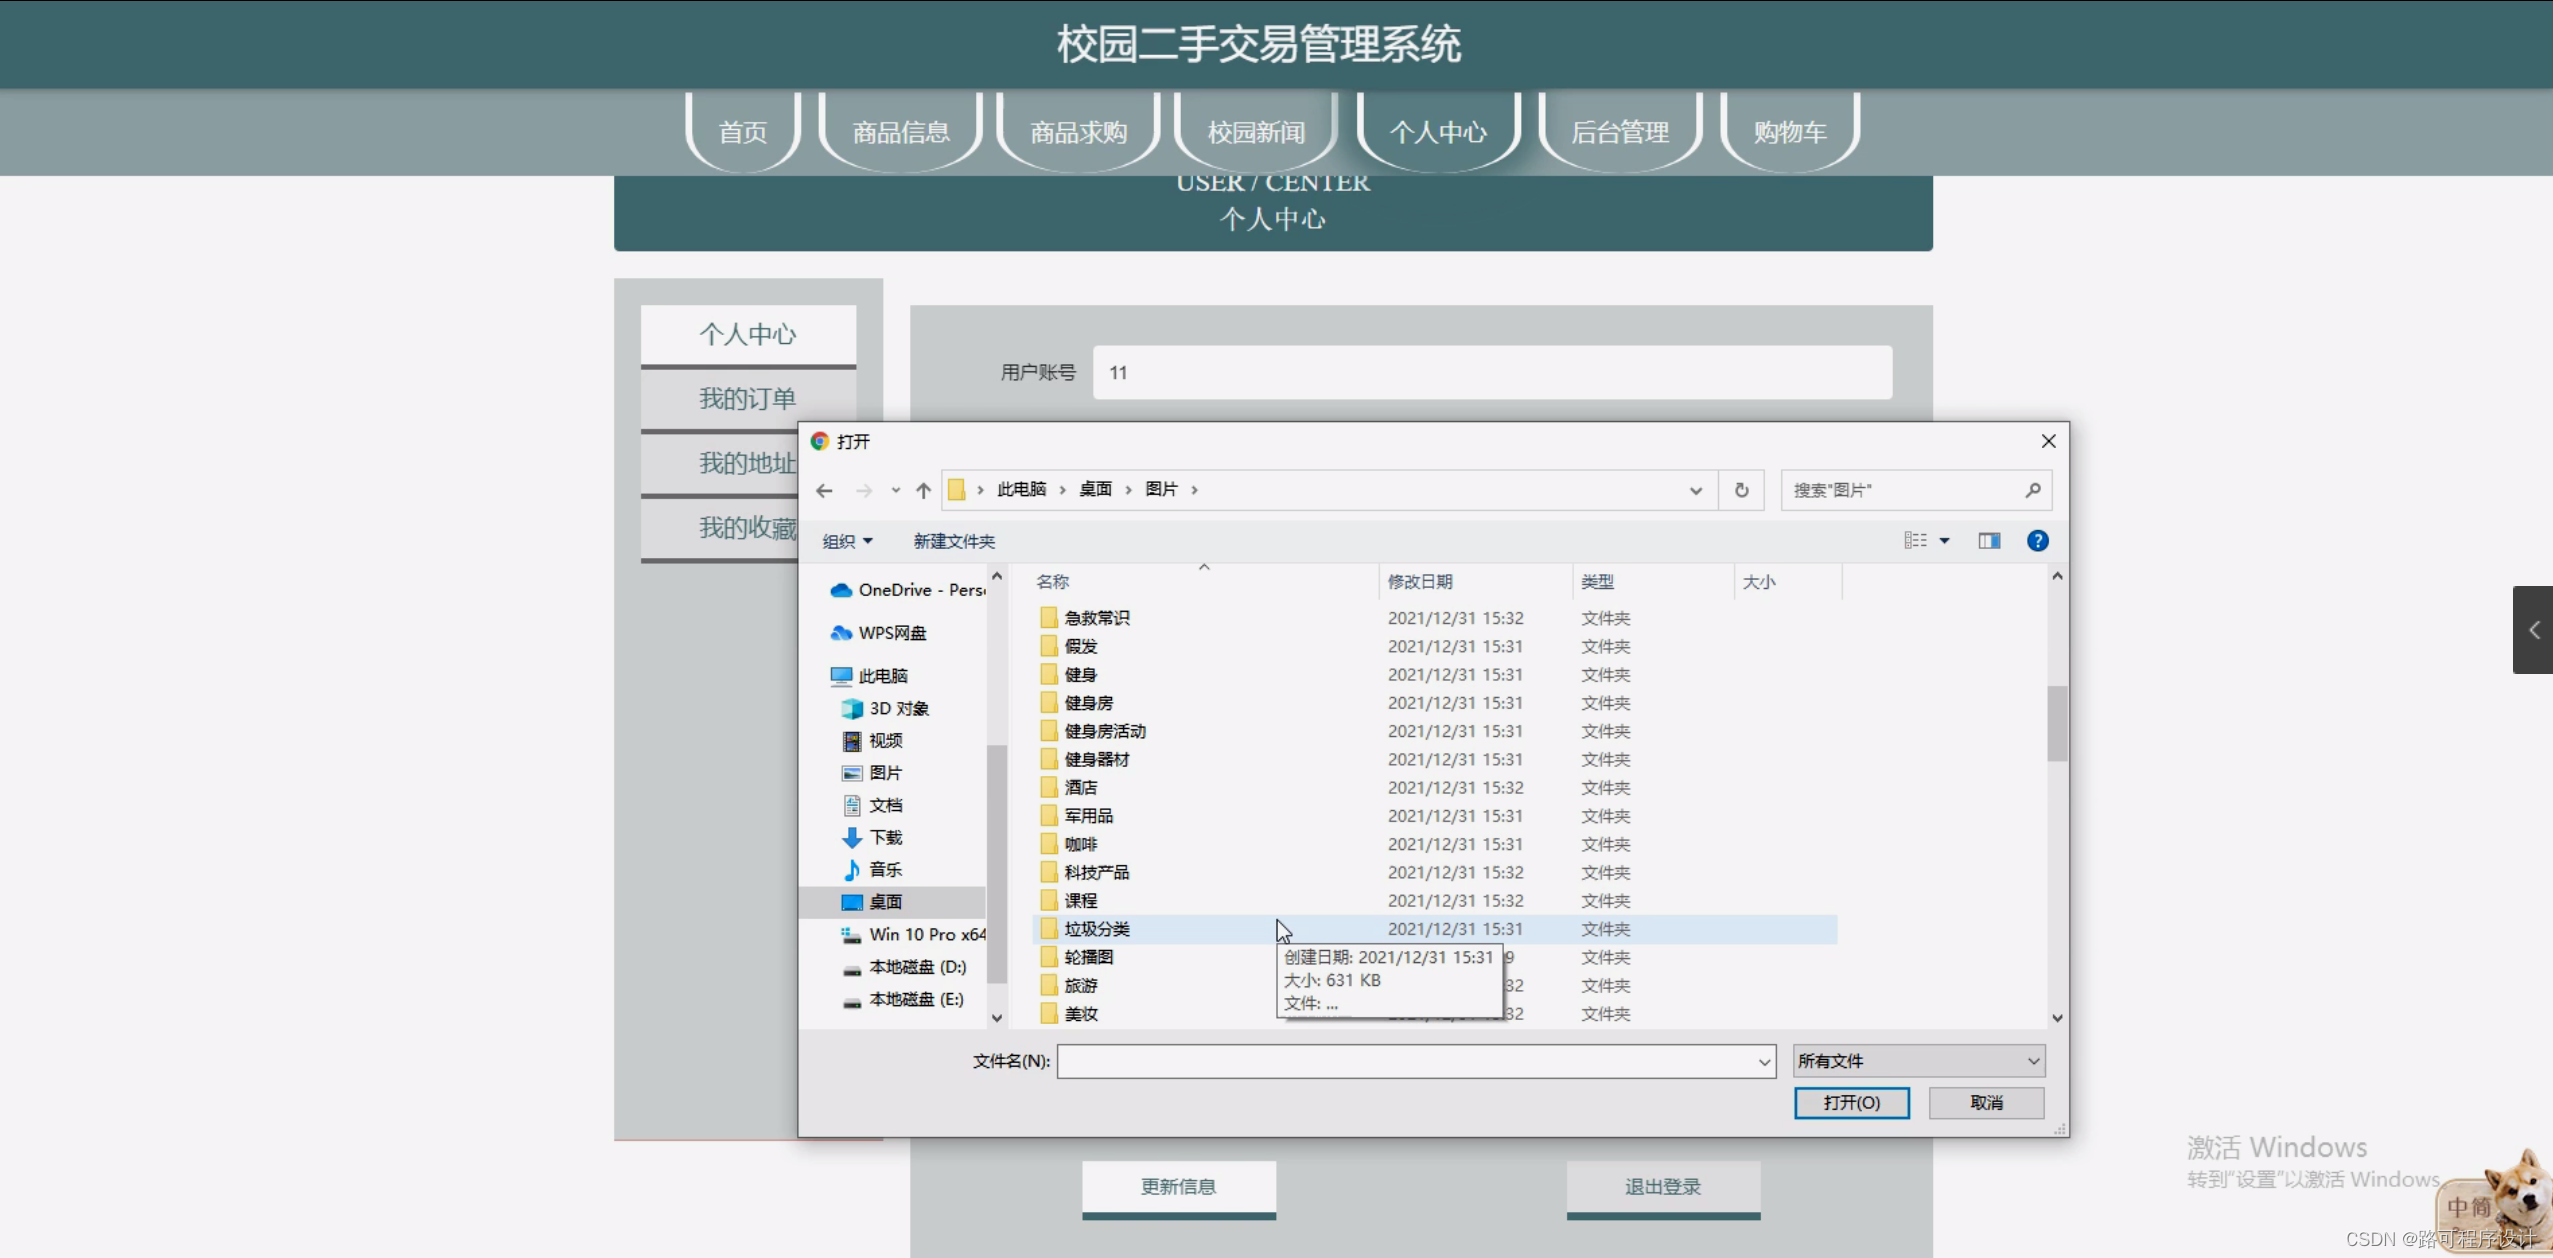Open the 购物车 menu item
Image resolution: width=2553 pixels, height=1258 pixels.
[1788, 131]
